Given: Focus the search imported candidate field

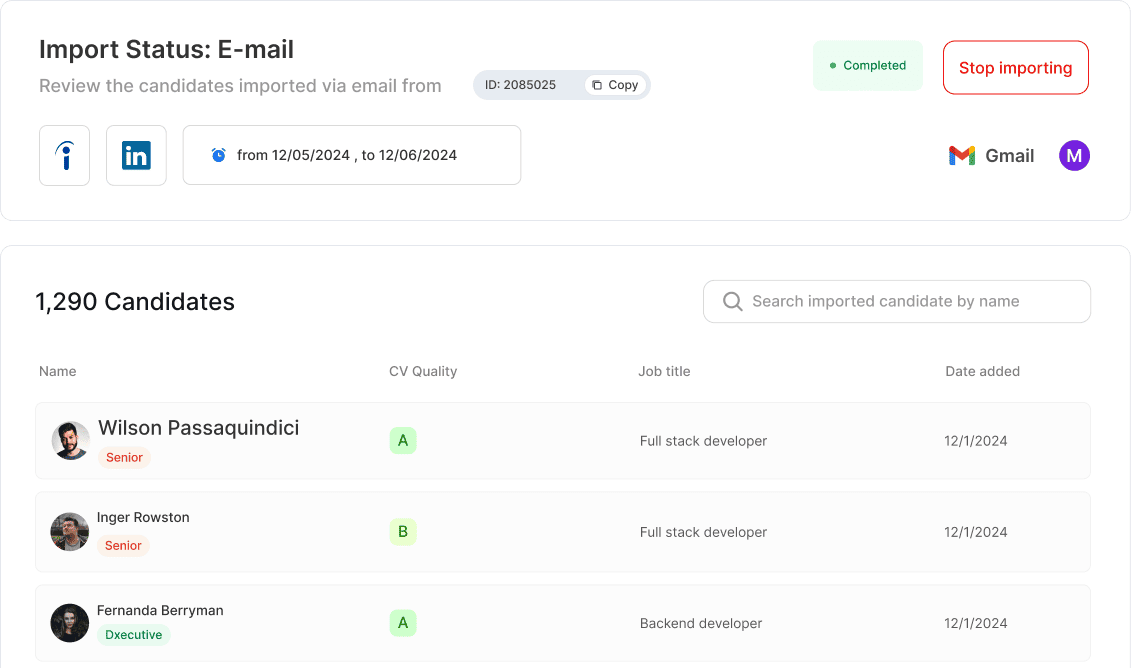Looking at the screenshot, I should (897, 302).
